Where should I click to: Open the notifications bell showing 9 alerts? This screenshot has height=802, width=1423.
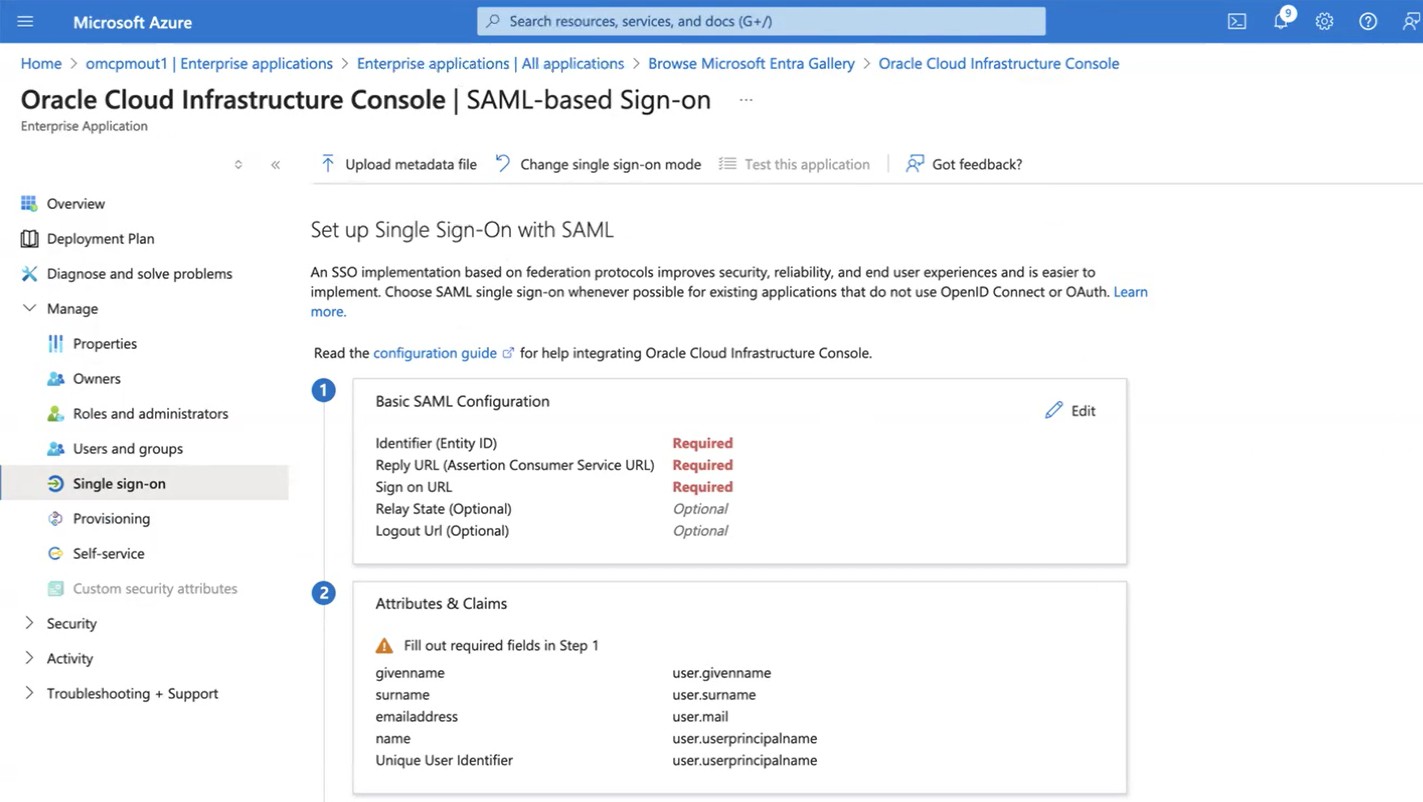coord(1280,21)
